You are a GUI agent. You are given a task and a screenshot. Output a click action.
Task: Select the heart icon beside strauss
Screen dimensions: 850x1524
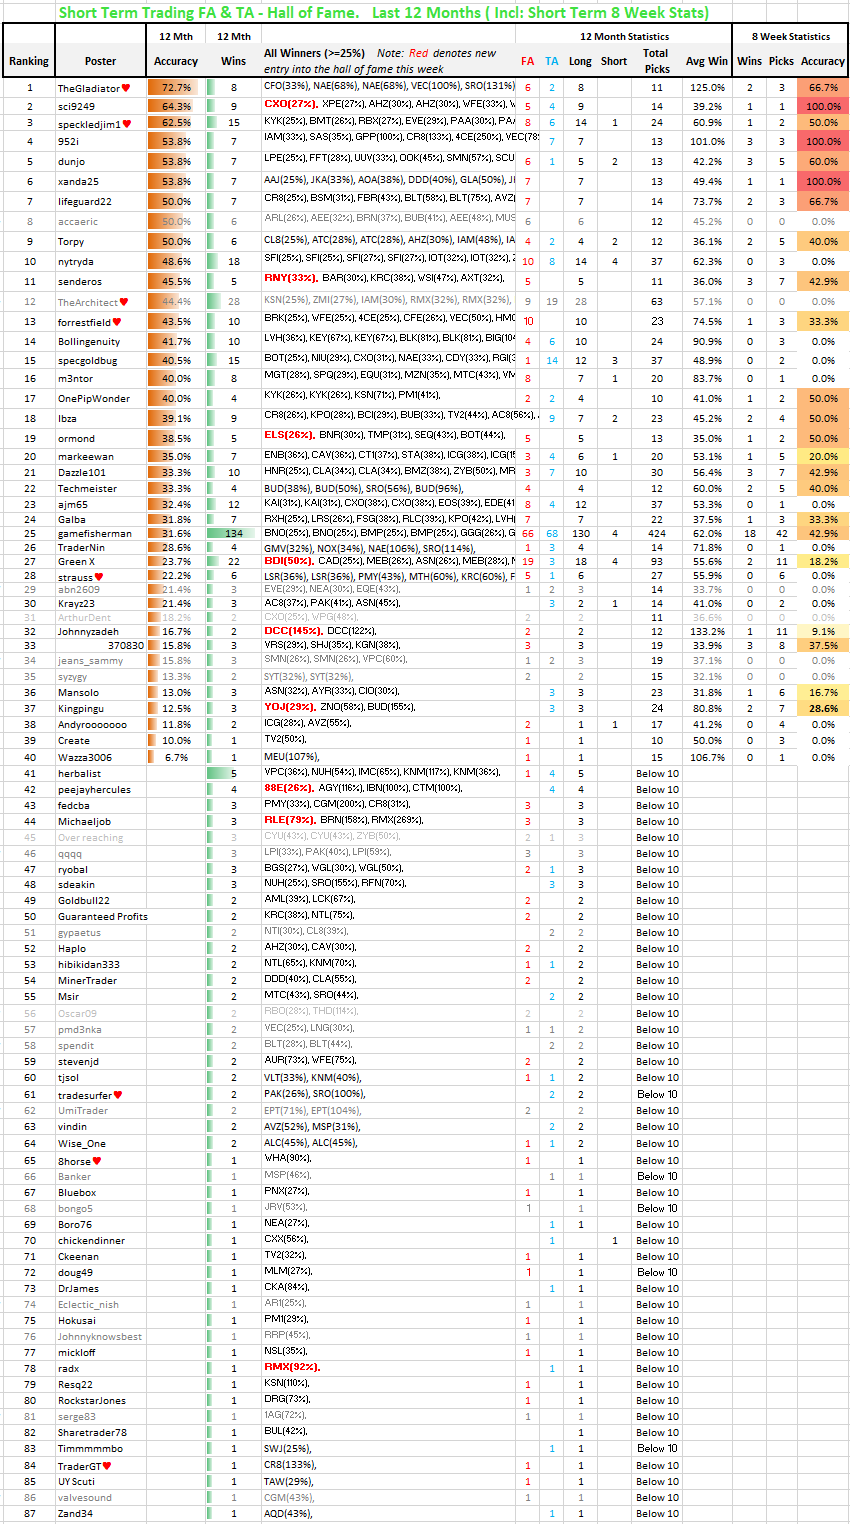pyautogui.click(x=100, y=577)
